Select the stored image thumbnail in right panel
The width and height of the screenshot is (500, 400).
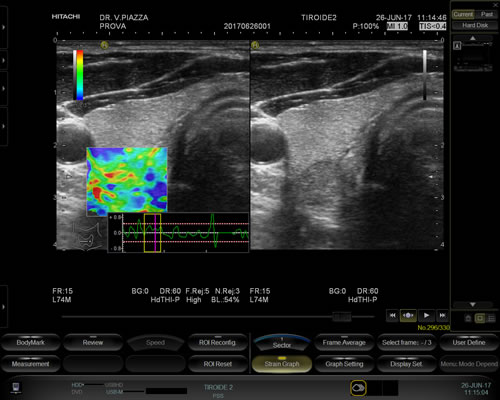pyautogui.click(x=473, y=57)
